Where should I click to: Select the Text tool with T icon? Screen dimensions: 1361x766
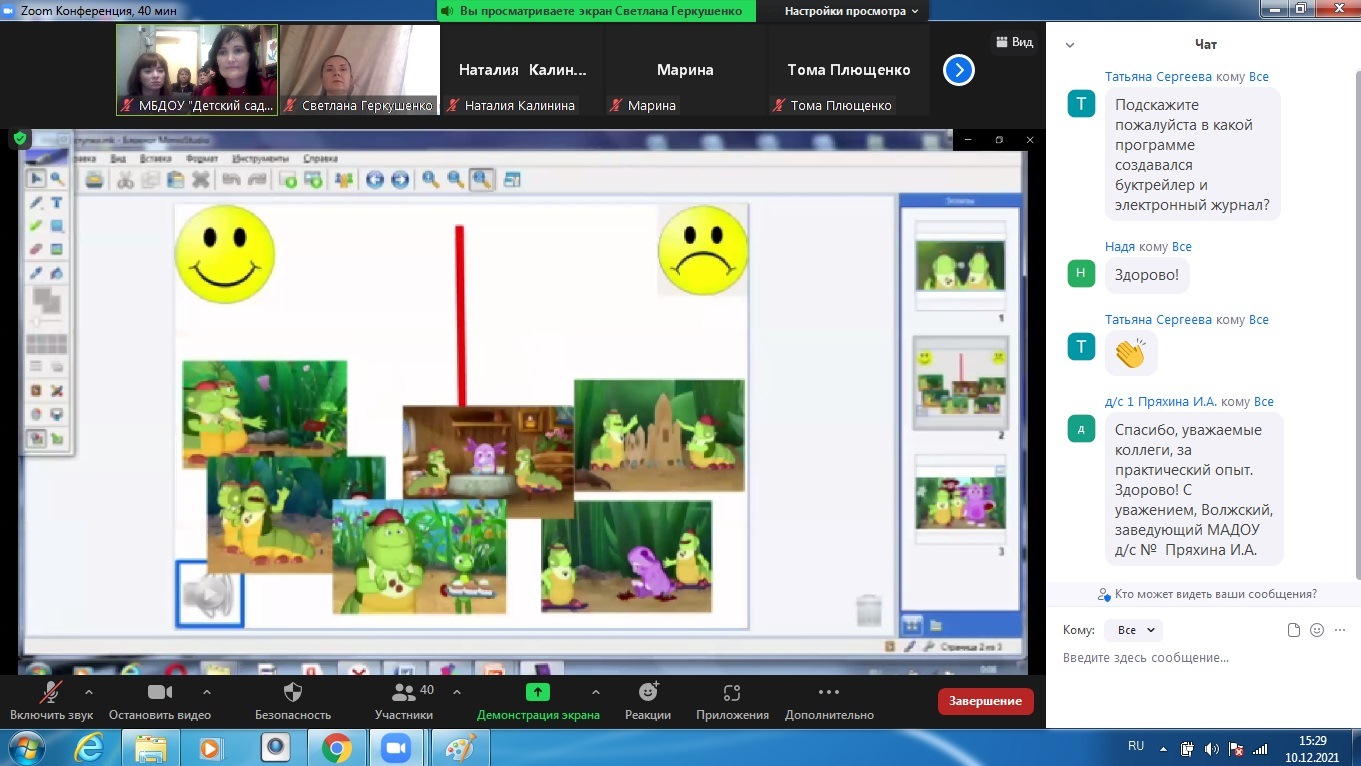coord(57,203)
